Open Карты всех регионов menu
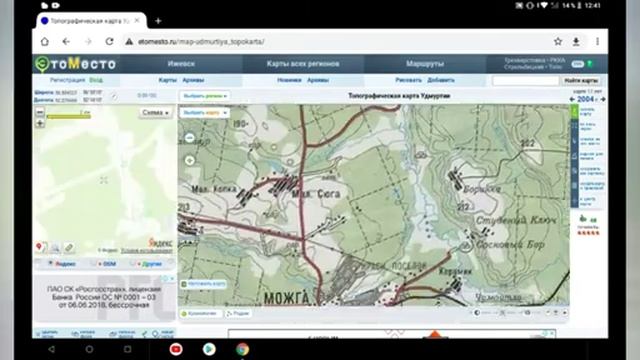The height and width of the screenshot is (360, 640). 303,64
